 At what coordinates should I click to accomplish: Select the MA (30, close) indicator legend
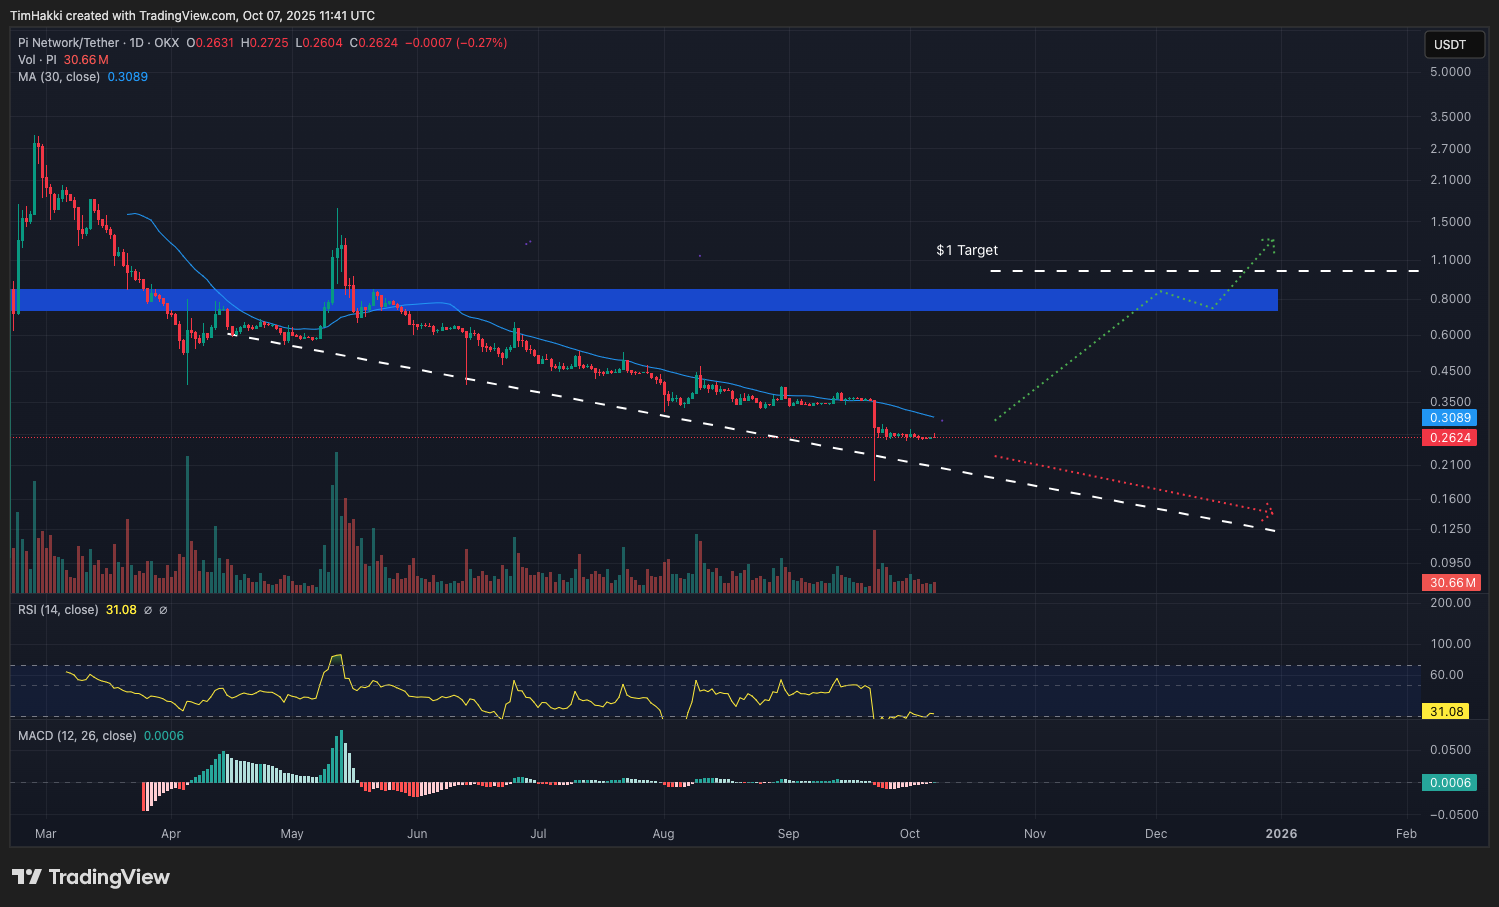(x=59, y=77)
